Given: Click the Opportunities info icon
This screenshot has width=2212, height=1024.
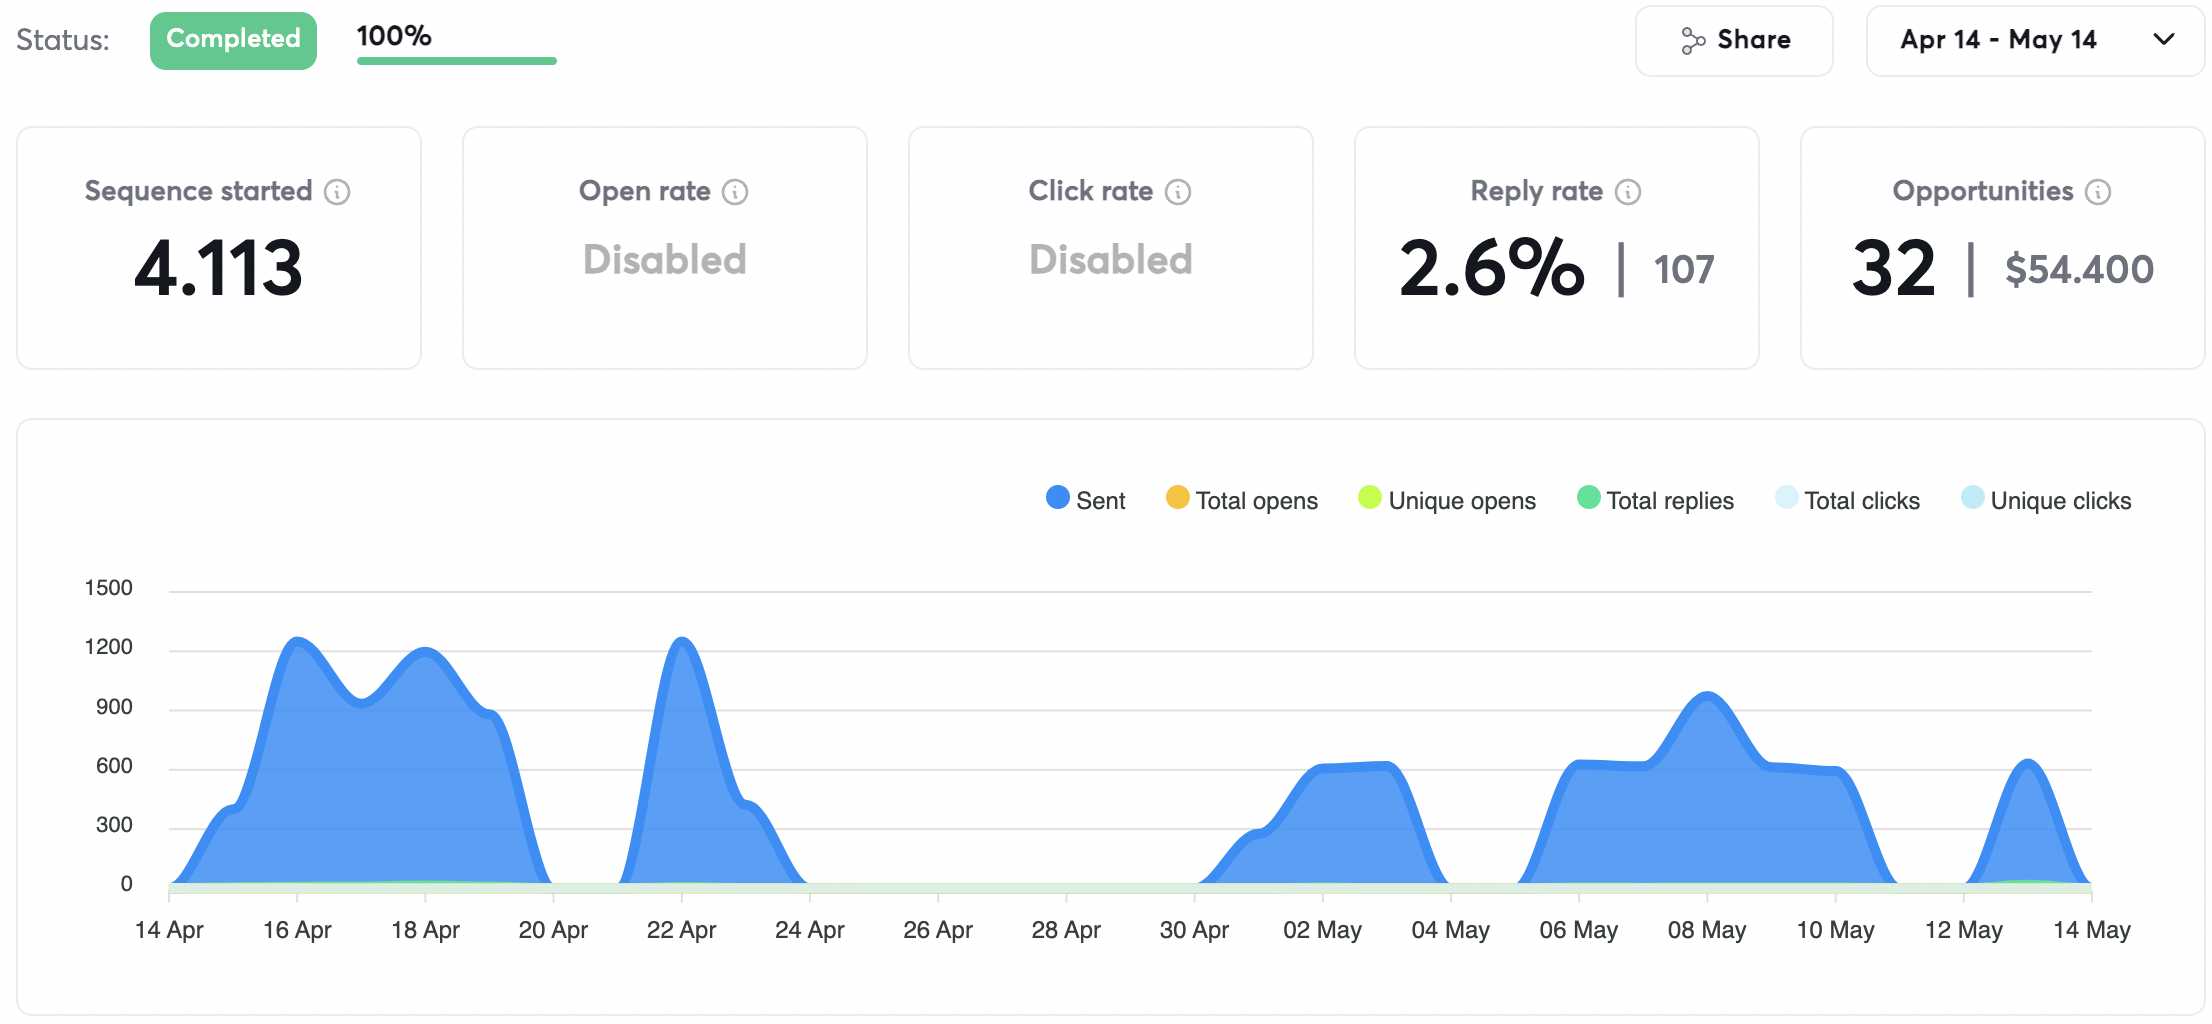Looking at the screenshot, I should pyautogui.click(x=2098, y=192).
